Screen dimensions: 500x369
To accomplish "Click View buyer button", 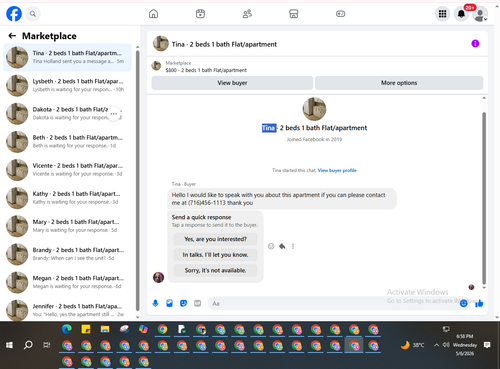I will tap(232, 83).
